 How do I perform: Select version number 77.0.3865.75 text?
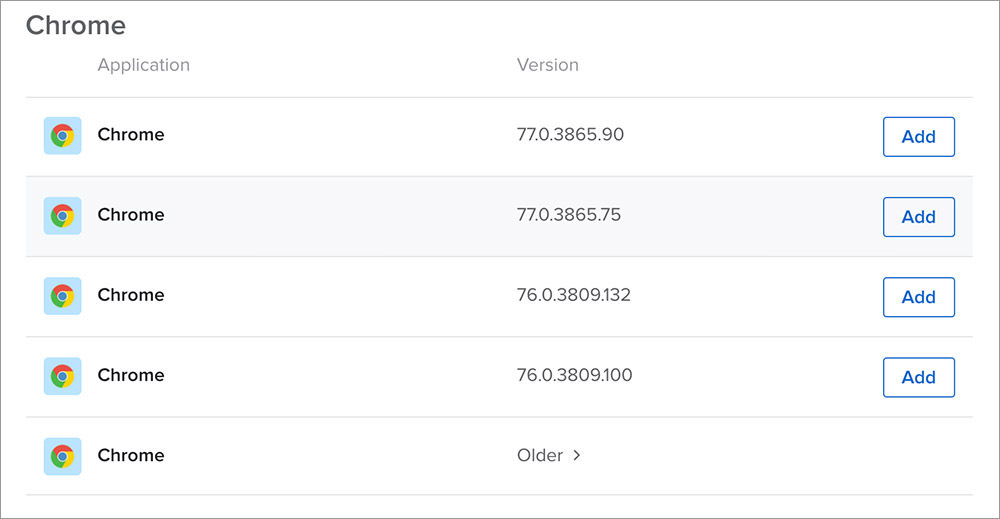point(569,215)
